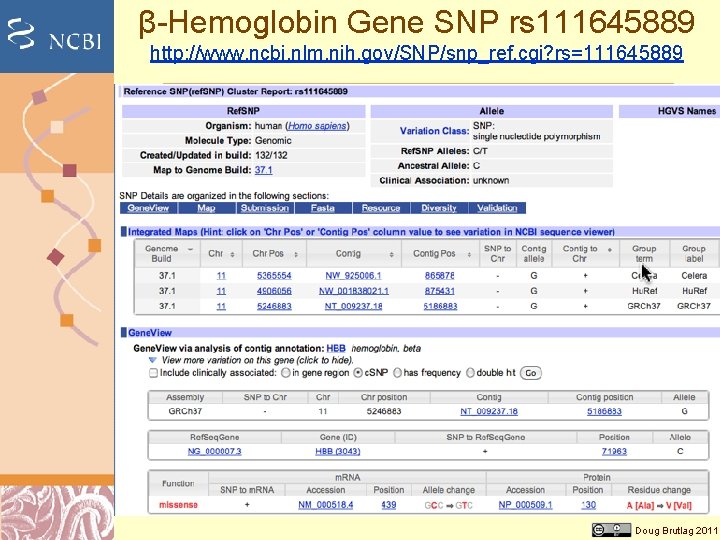Open chromosome 11 link in GRCh37 row
The width and height of the screenshot is (720, 540).
click(221, 306)
